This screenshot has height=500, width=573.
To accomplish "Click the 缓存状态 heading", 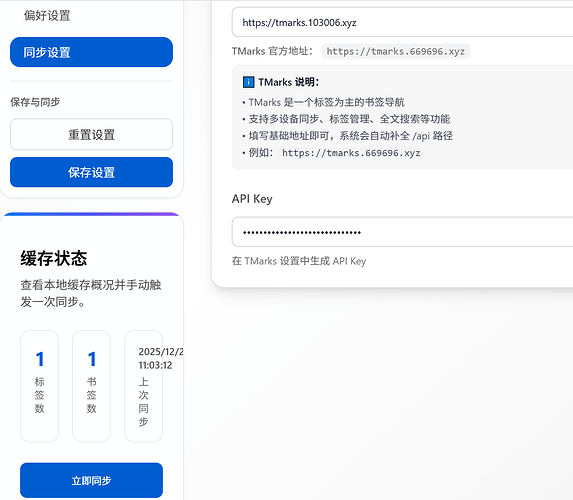I will [54, 258].
